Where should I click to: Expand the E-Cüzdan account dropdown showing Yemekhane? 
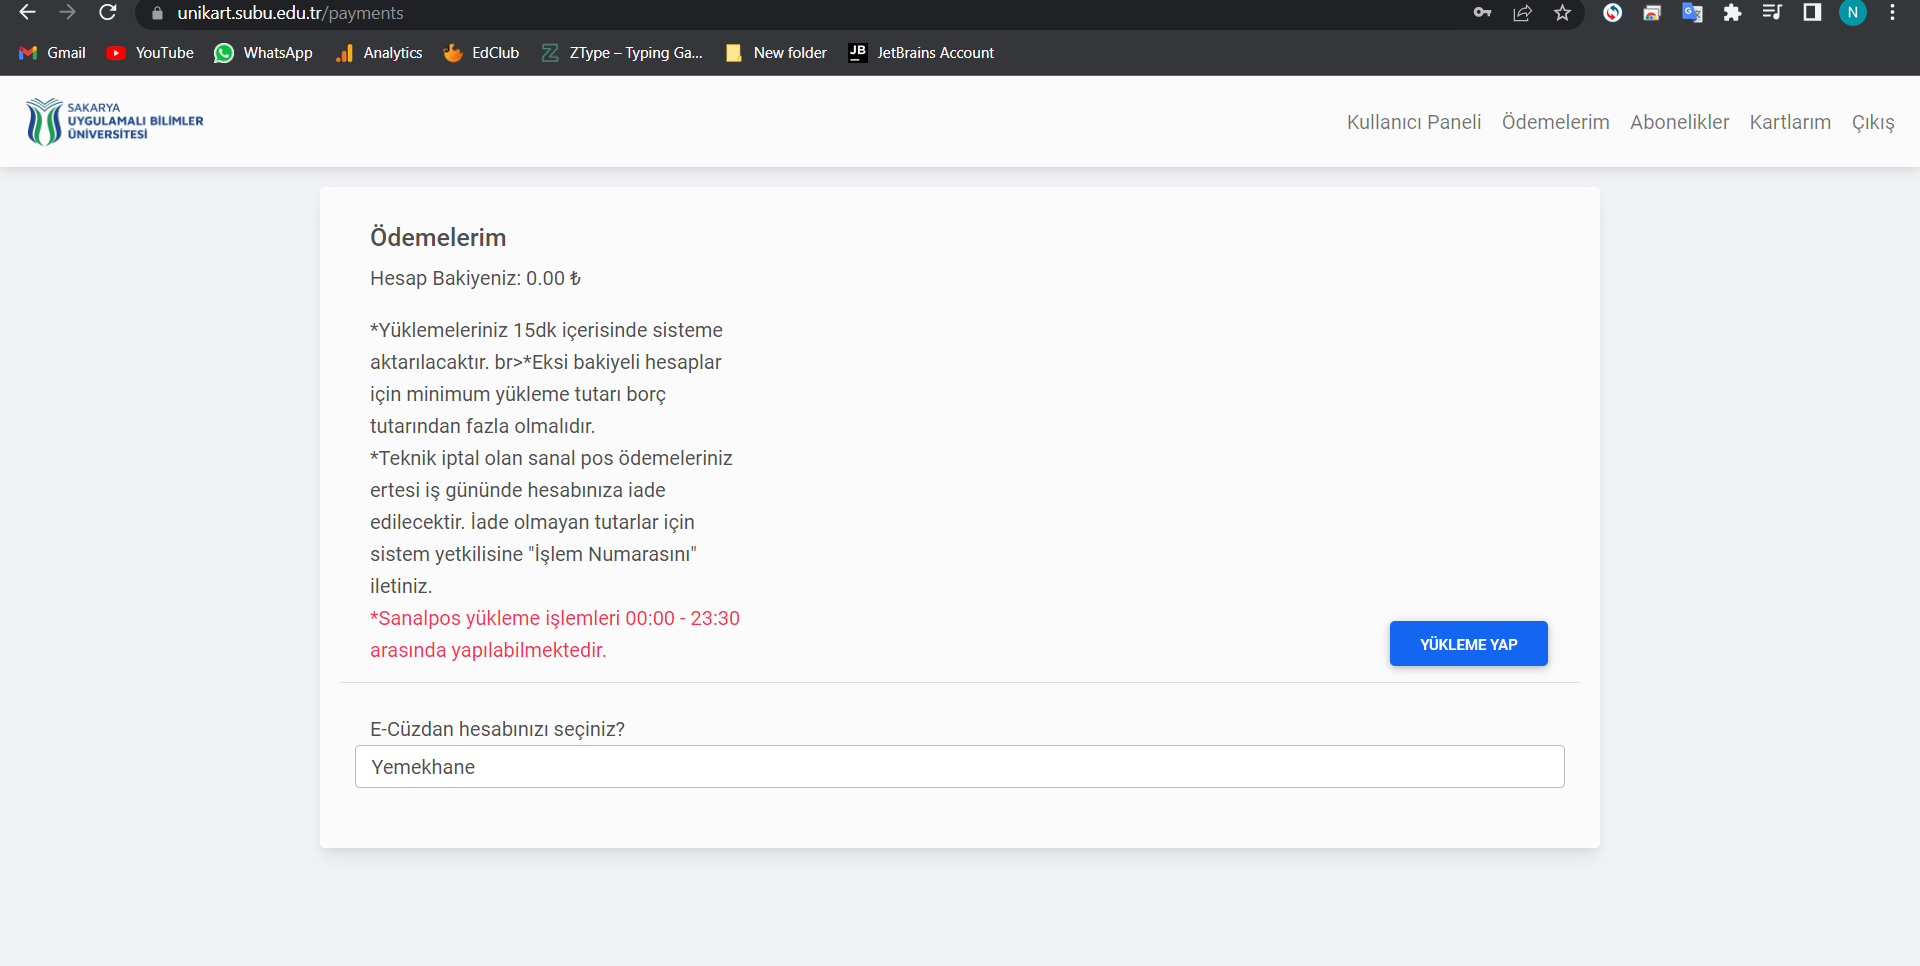(x=959, y=767)
